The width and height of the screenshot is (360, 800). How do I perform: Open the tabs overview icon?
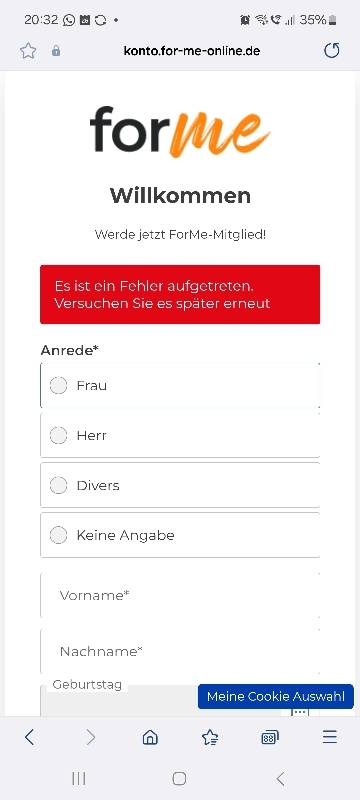[270, 737]
